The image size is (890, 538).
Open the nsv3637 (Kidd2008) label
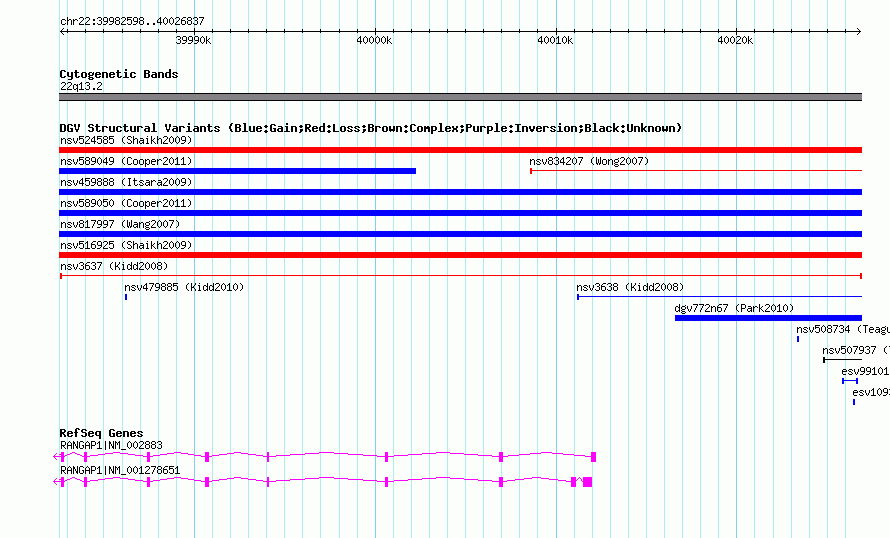click(114, 266)
